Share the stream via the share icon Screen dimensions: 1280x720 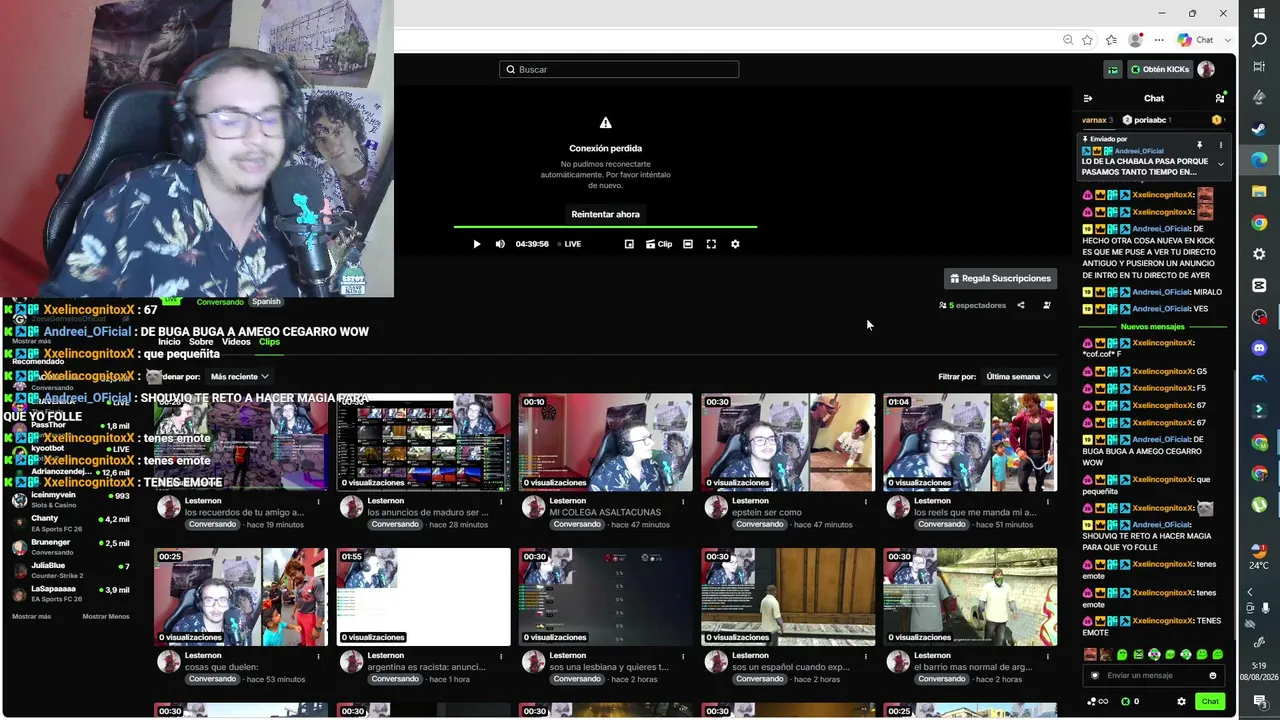[1021, 305]
